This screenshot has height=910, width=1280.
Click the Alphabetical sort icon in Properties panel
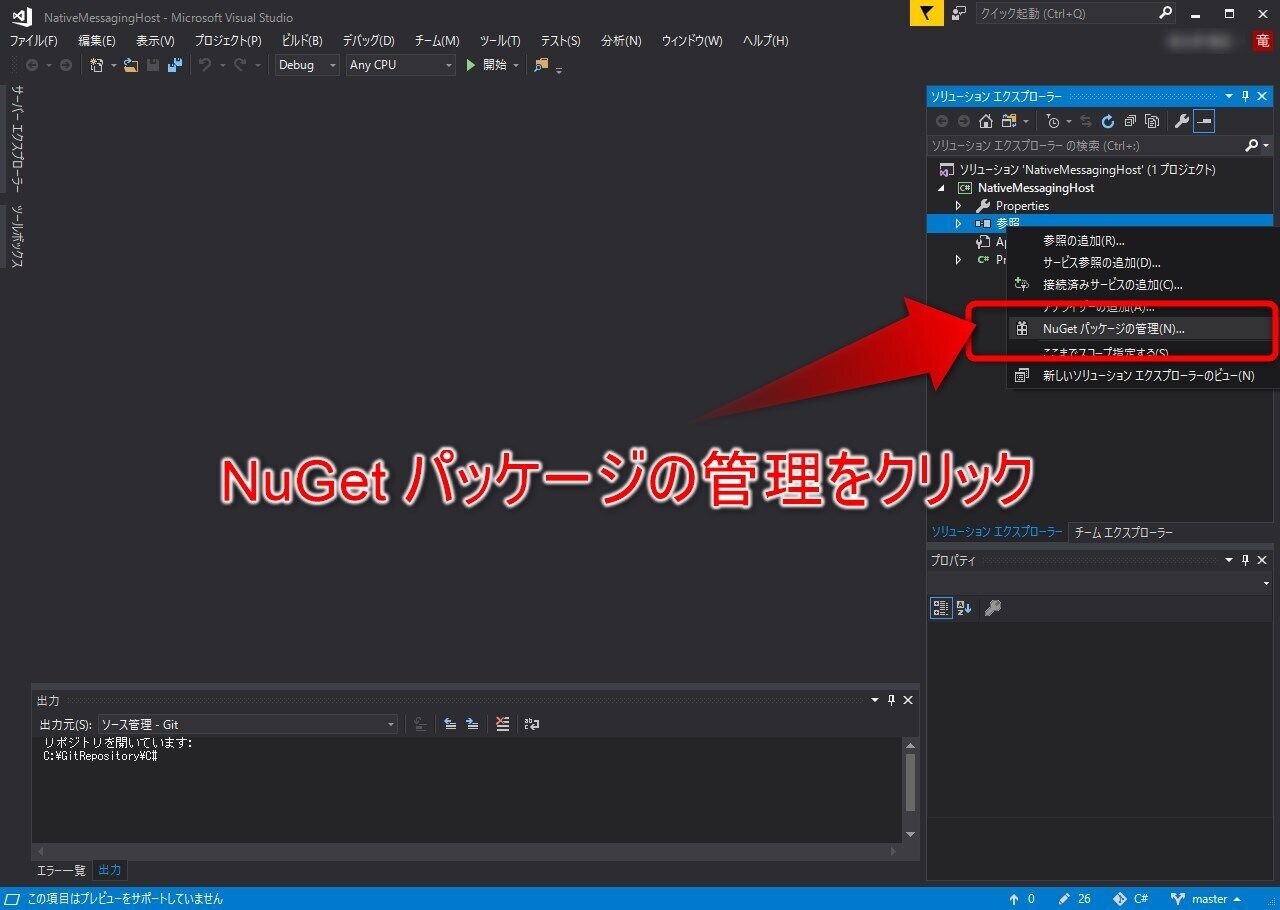(964, 608)
